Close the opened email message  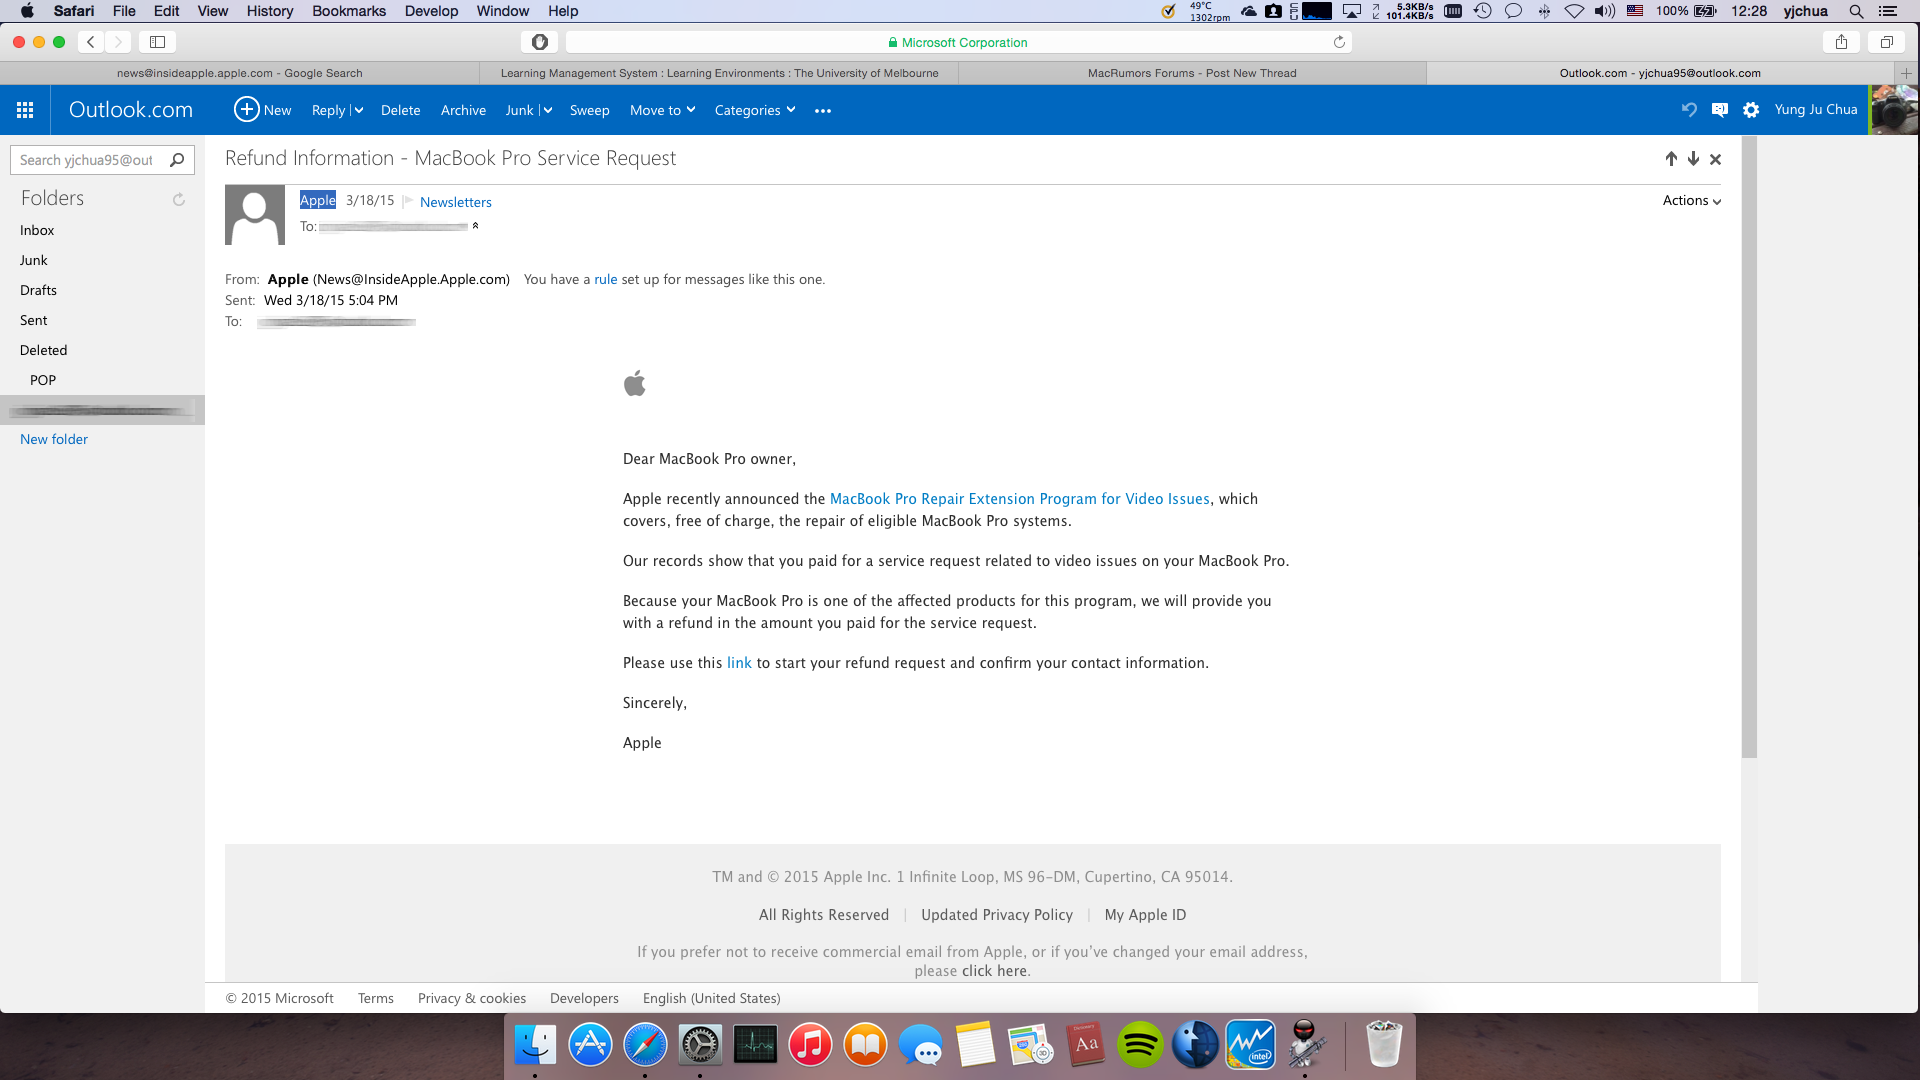click(x=1716, y=159)
